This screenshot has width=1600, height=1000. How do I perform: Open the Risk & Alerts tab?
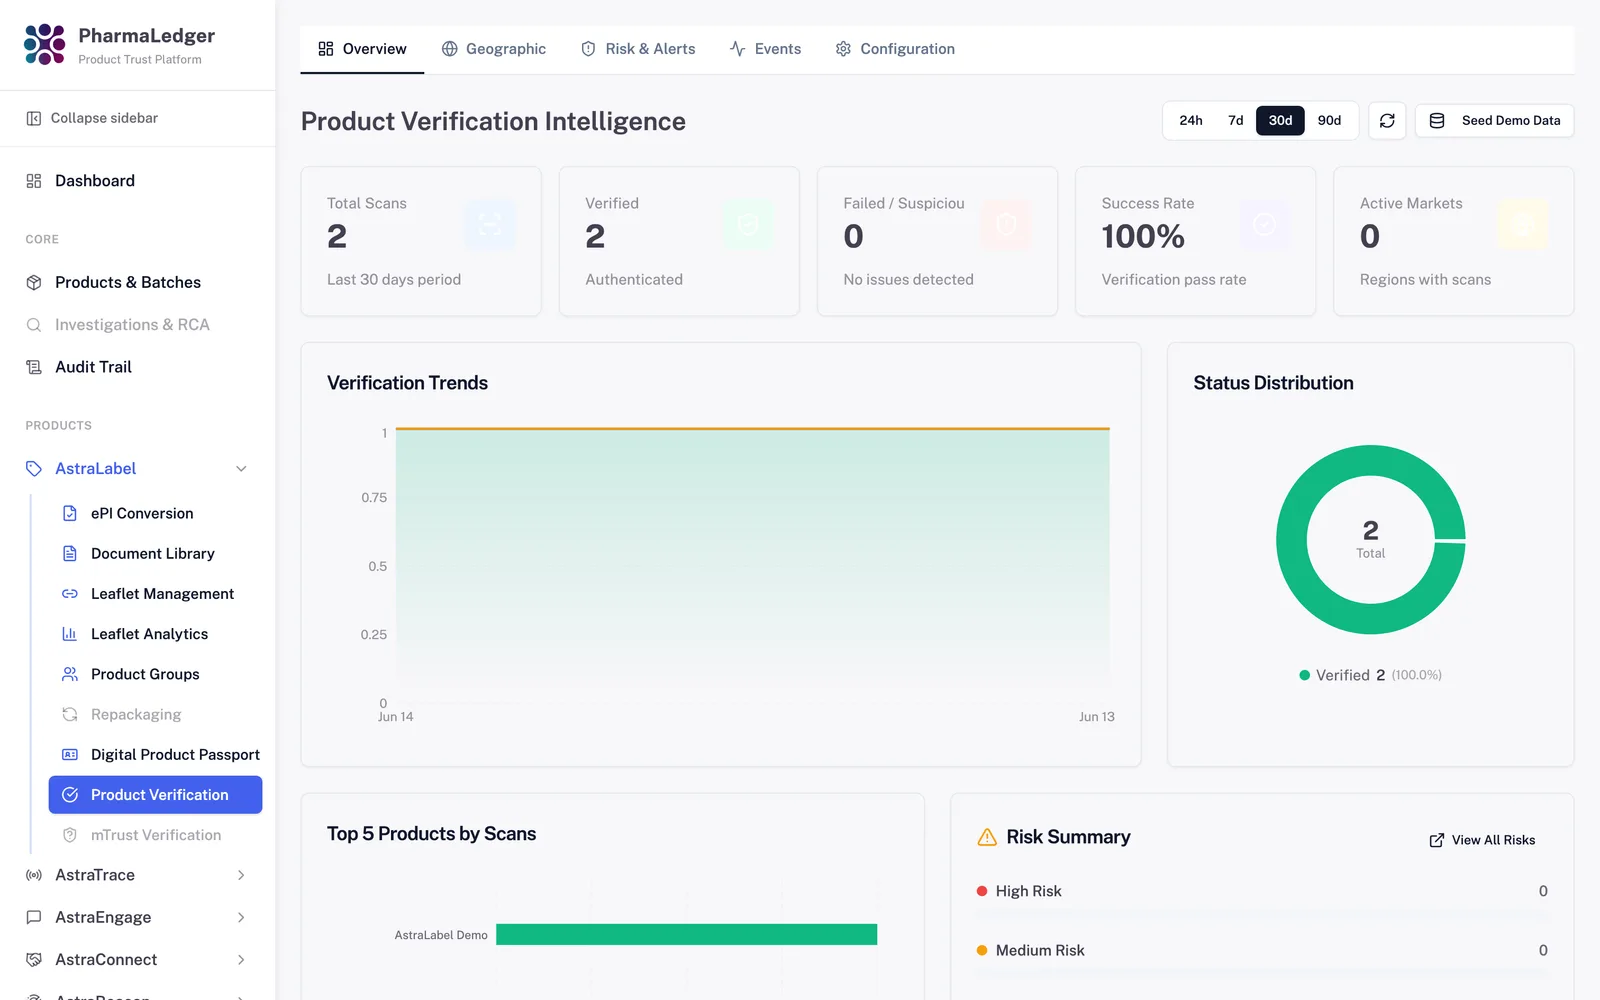[638, 49]
